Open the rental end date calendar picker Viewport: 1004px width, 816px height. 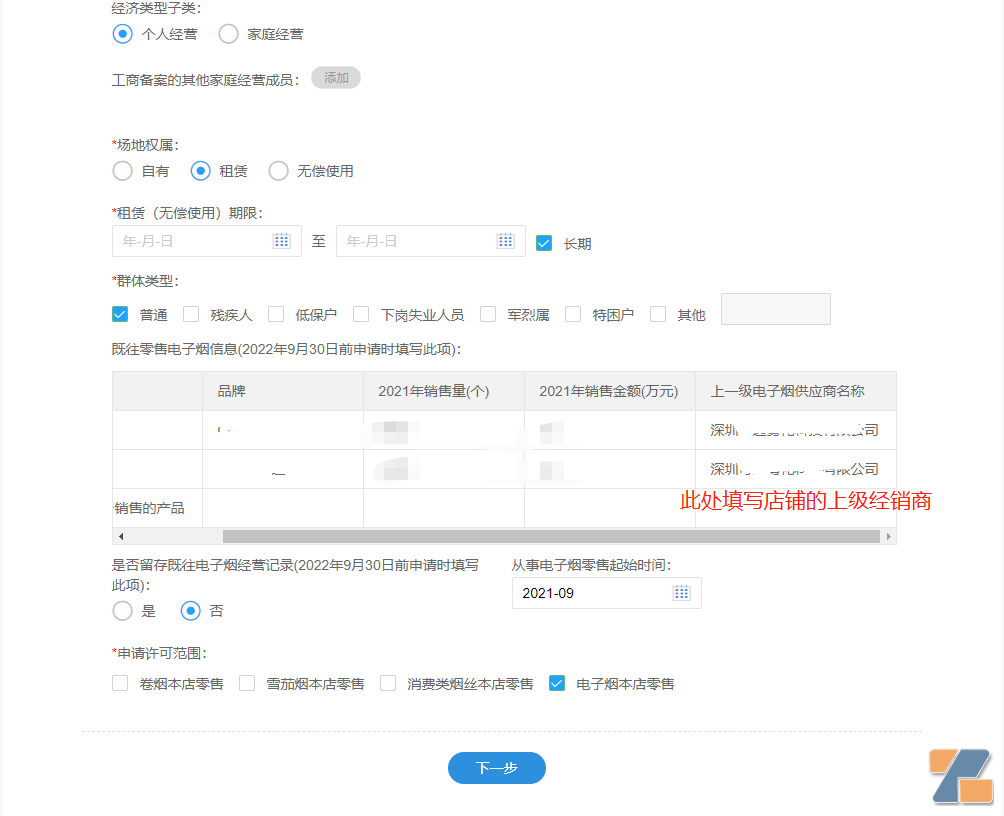[507, 240]
